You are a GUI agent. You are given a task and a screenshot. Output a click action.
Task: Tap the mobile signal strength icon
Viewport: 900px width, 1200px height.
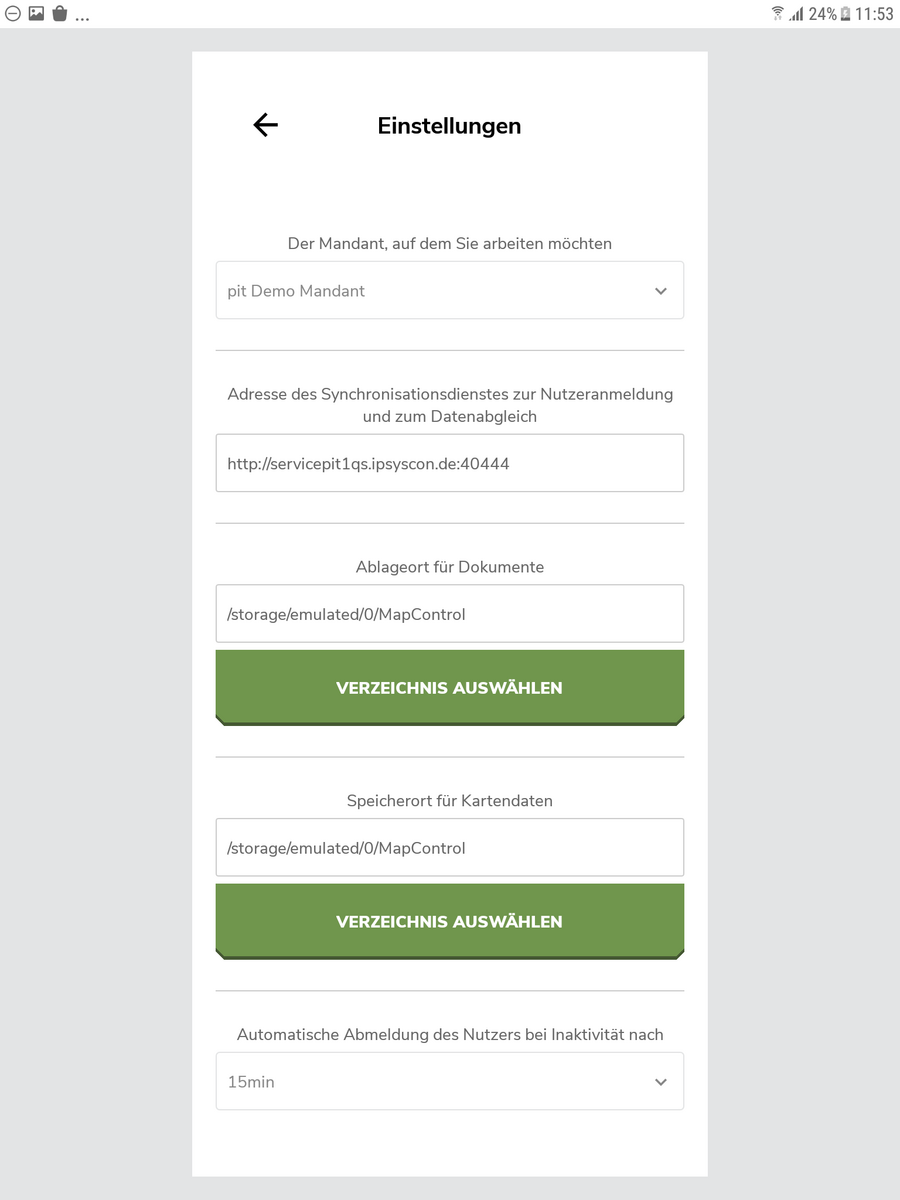click(796, 14)
